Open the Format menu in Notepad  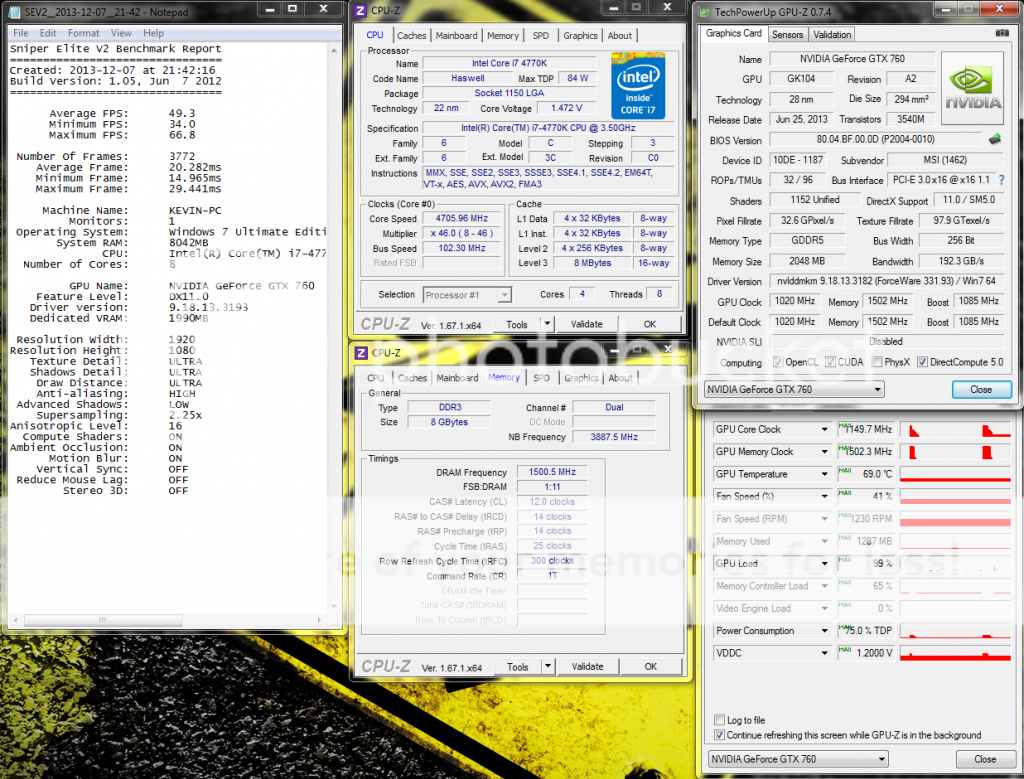click(x=83, y=33)
